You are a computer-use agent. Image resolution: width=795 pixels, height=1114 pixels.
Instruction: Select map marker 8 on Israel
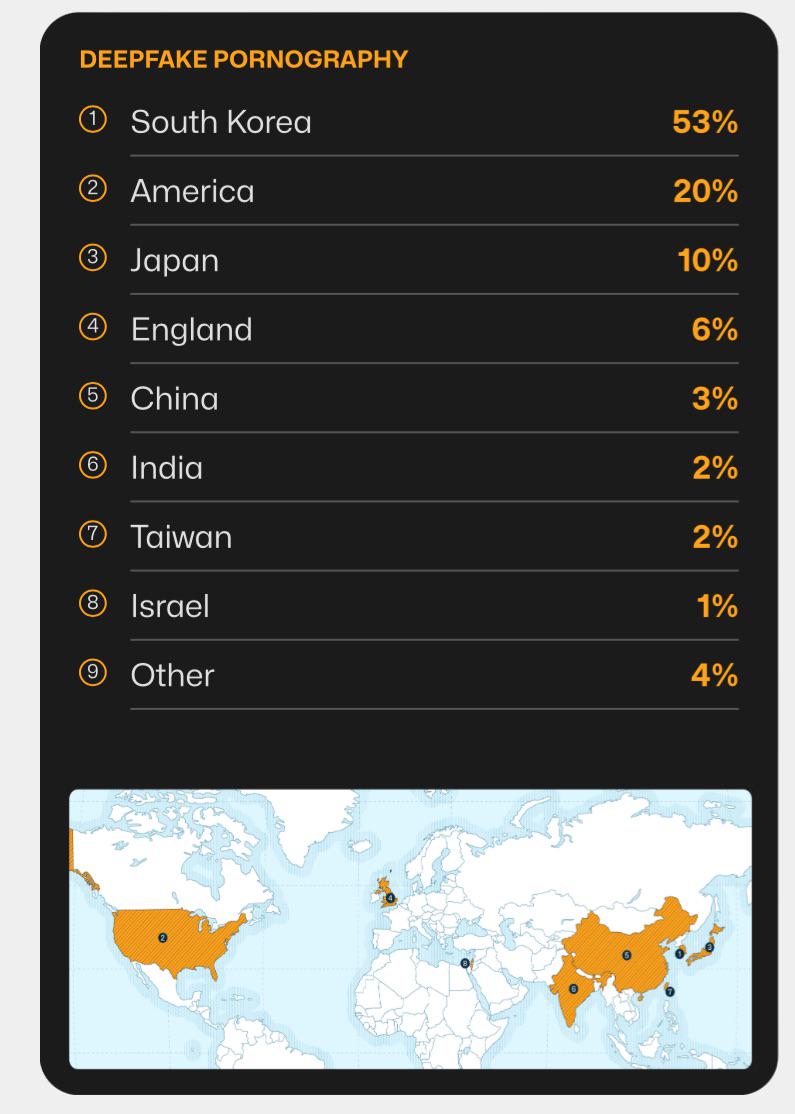(465, 963)
